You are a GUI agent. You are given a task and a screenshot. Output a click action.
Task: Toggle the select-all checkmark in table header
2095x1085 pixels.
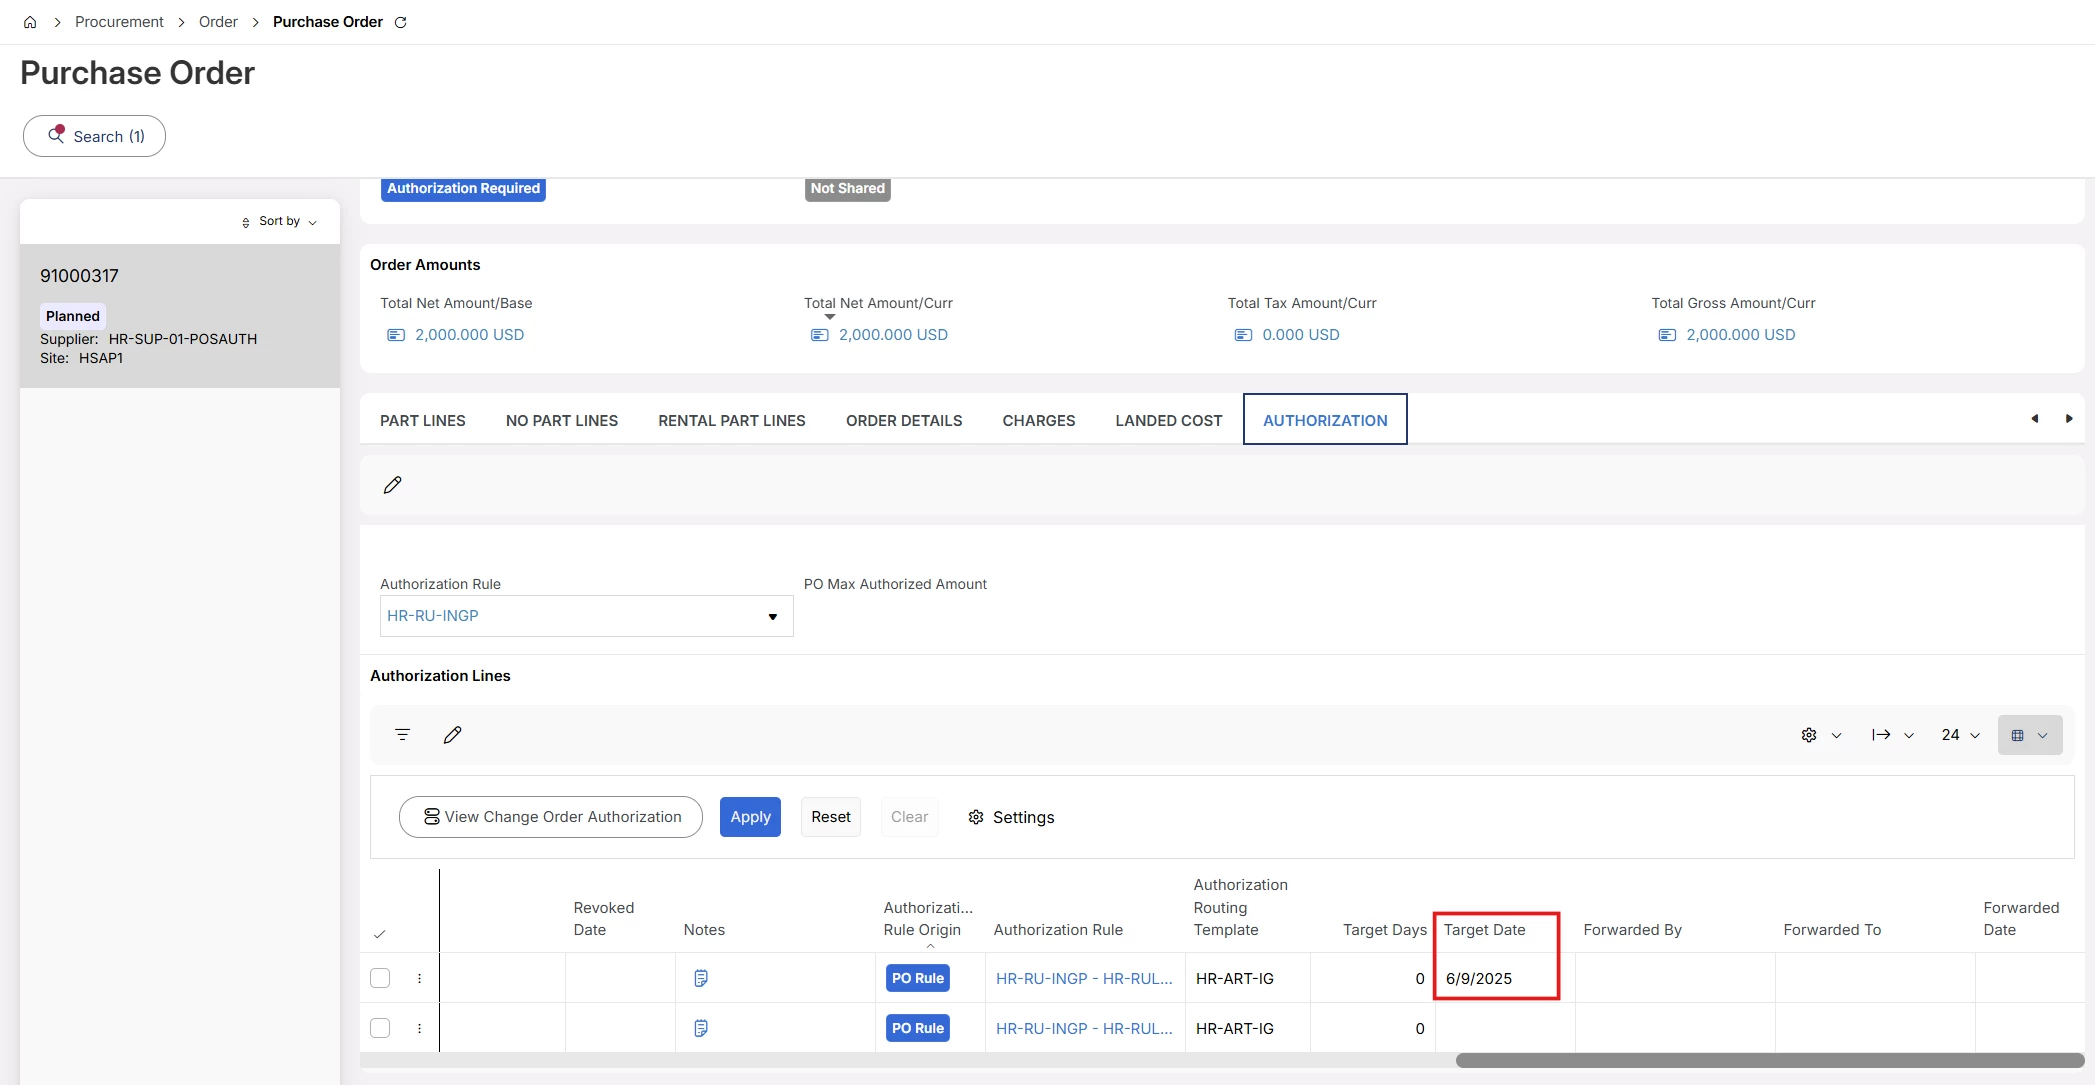[x=379, y=934]
